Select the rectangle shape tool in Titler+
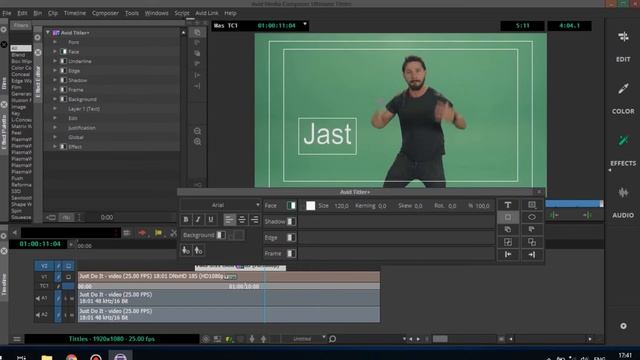 508,217
